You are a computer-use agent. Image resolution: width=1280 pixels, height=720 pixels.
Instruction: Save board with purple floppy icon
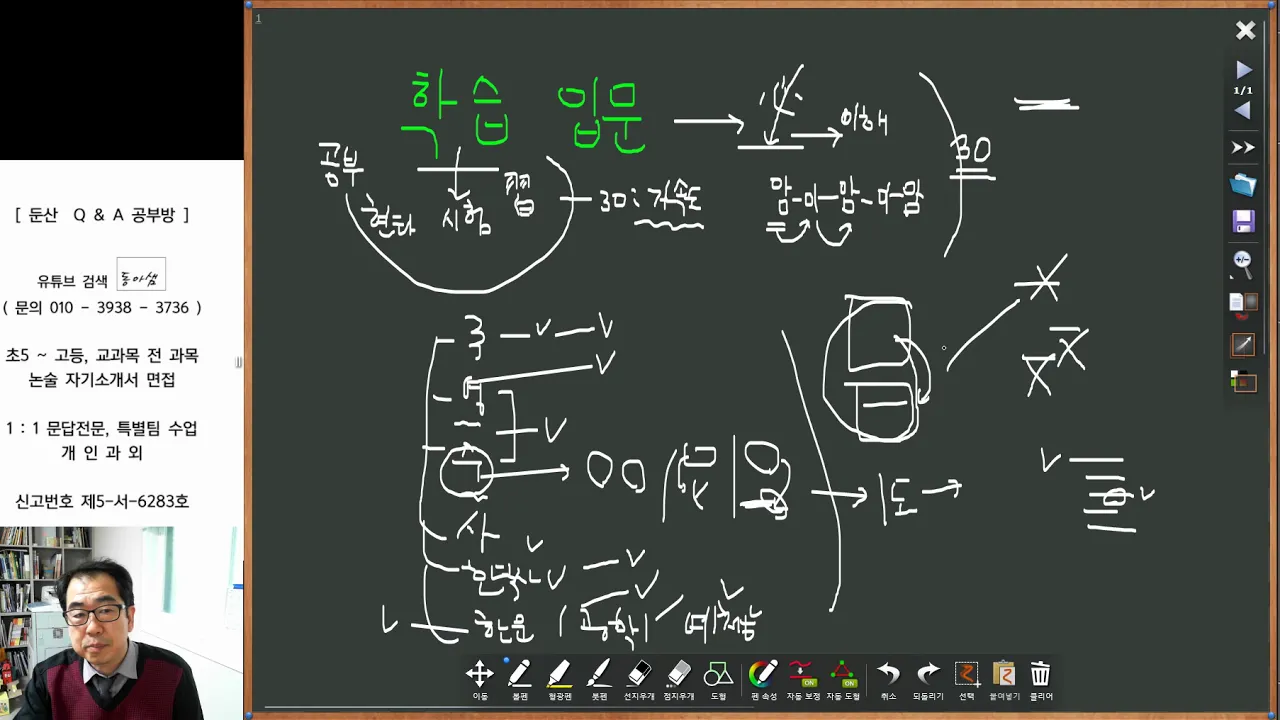pos(1244,222)
